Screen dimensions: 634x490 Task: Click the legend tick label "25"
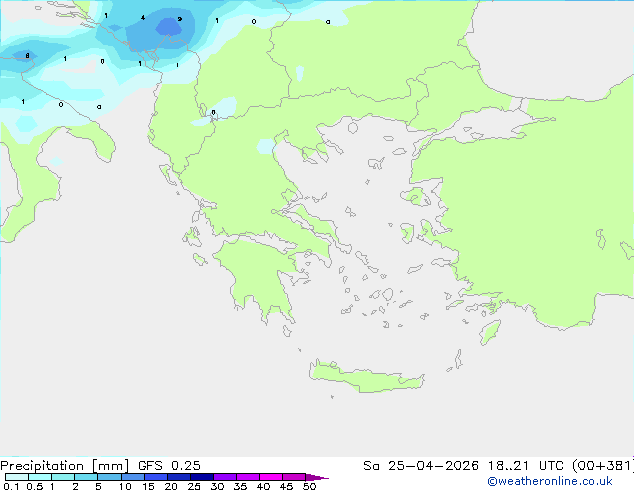pos(194,486)
